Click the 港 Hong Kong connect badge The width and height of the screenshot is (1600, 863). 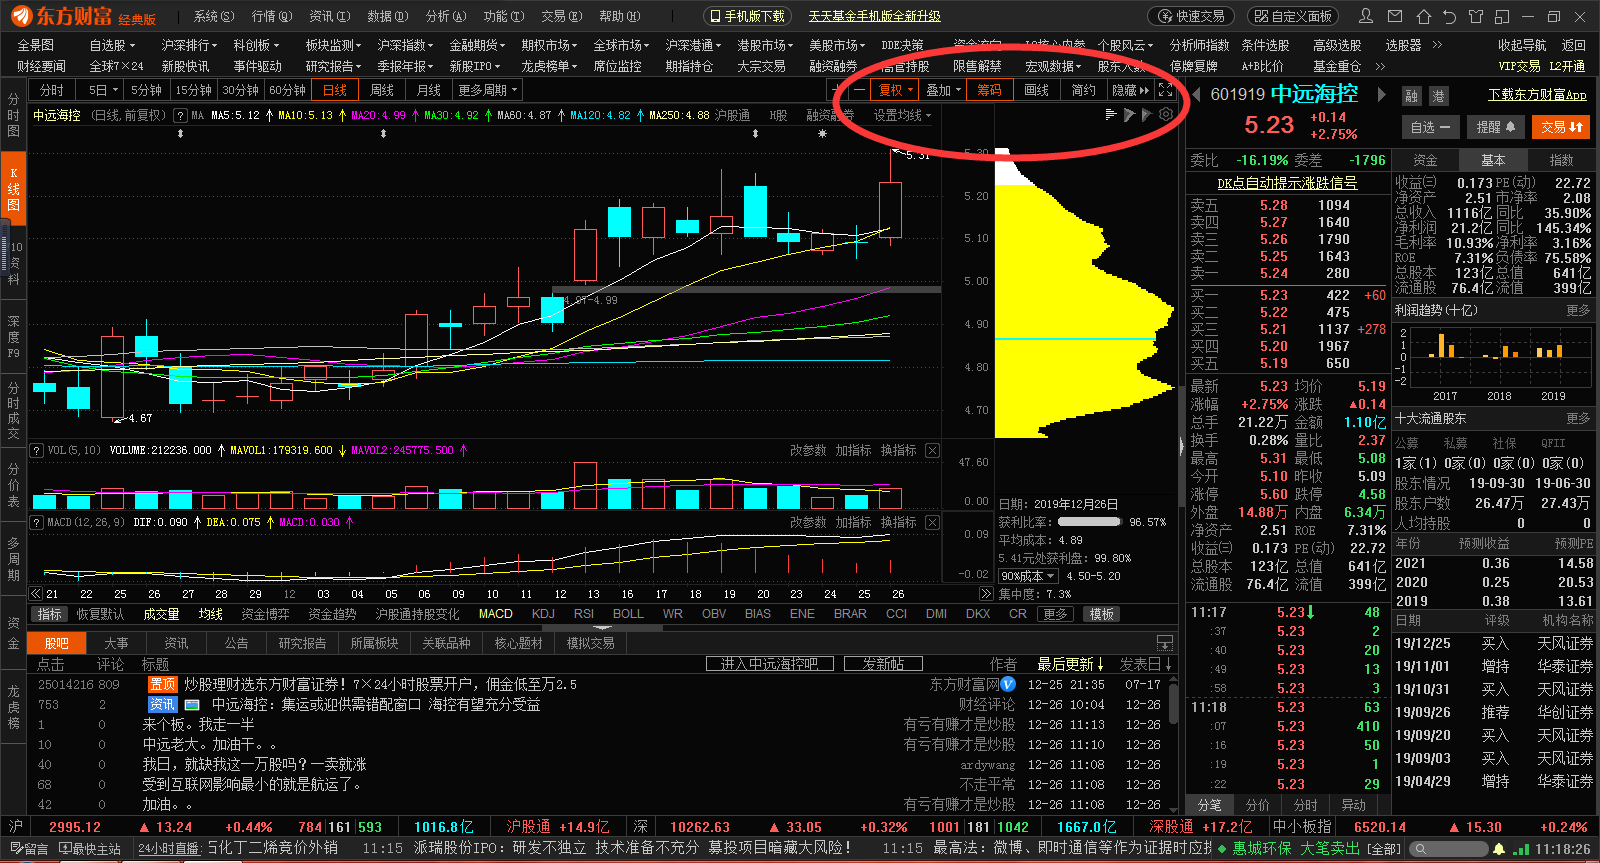pyautogui.click(x=1439, y=96)
